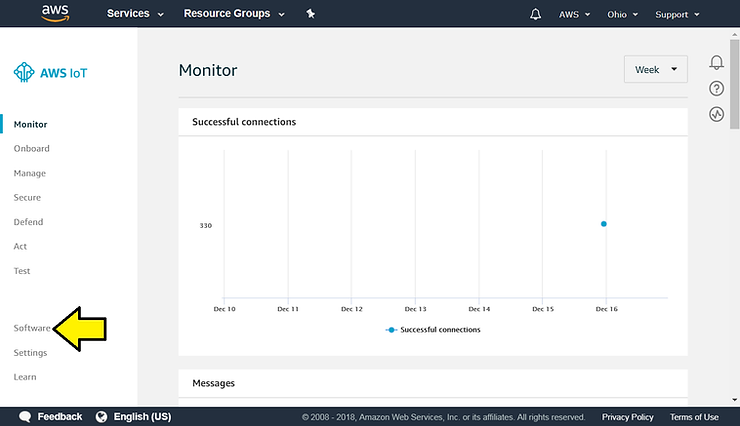
Task: Open the right-side alerts bell icon
Action: (x=716, y=62)
